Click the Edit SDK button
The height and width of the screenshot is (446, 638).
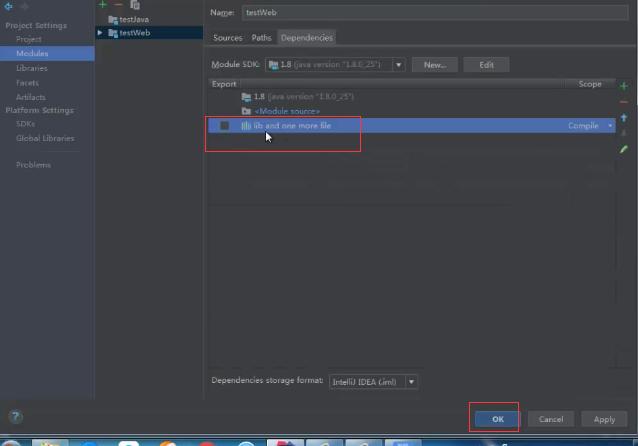(486, 65)
